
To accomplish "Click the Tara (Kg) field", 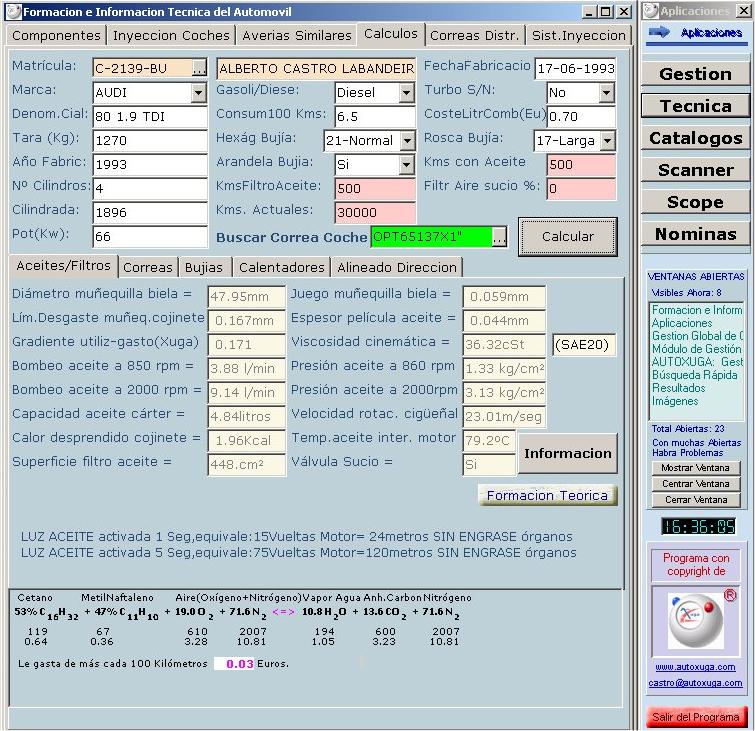I will (x=150, y=141).
